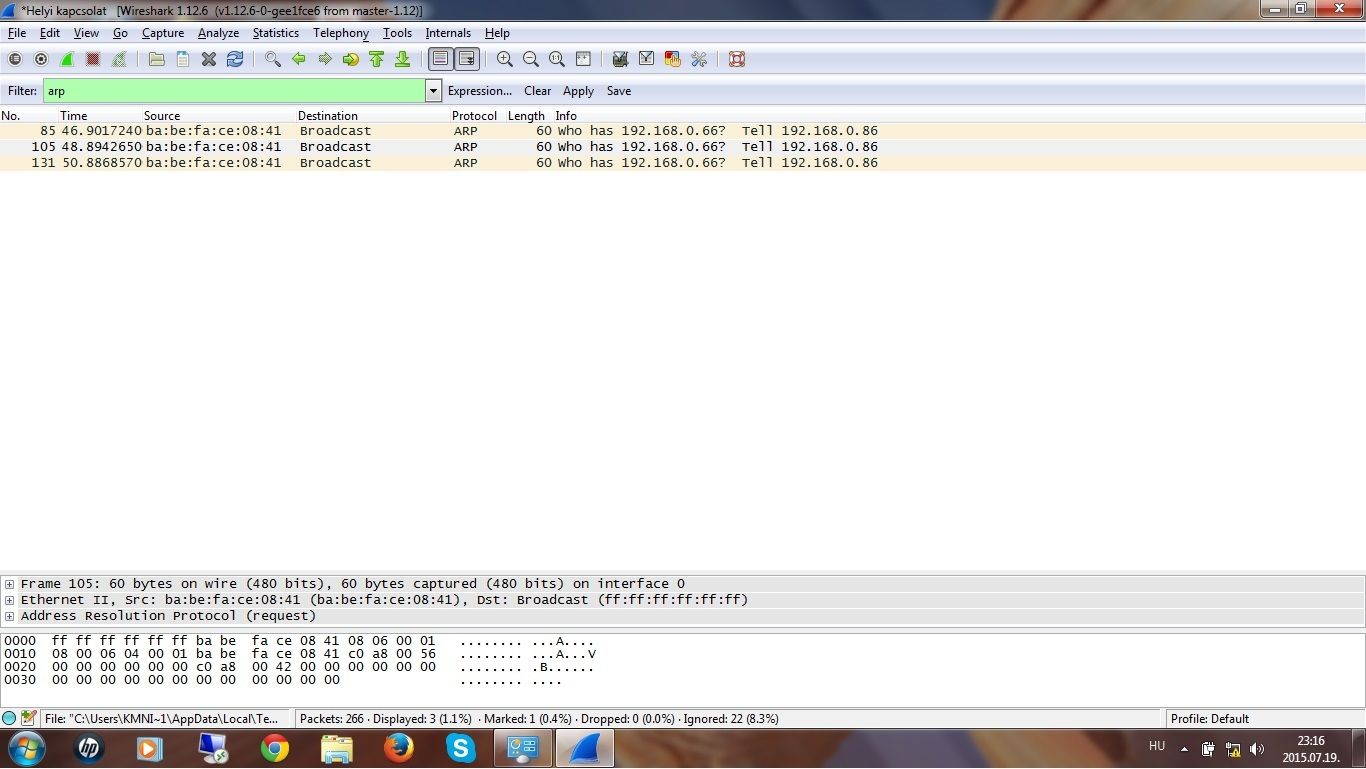Open the capture interfaces list icon
The height and width of the screenshot is (769, 1366).
[15, 59]
